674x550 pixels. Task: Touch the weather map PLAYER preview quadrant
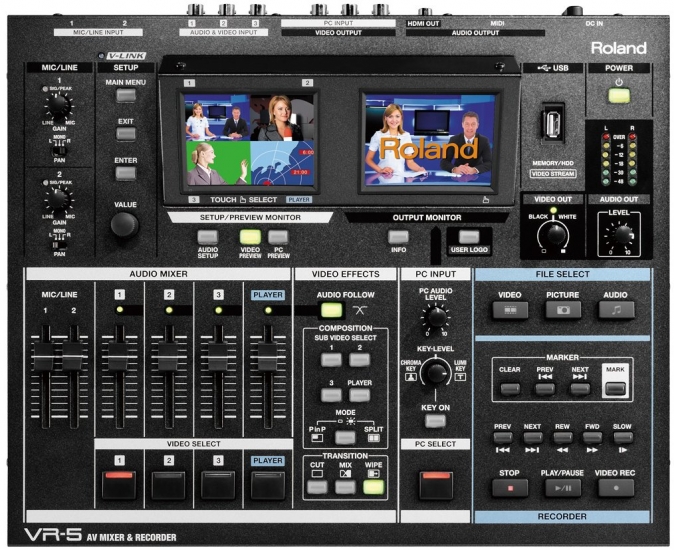(x=282, y=163)
